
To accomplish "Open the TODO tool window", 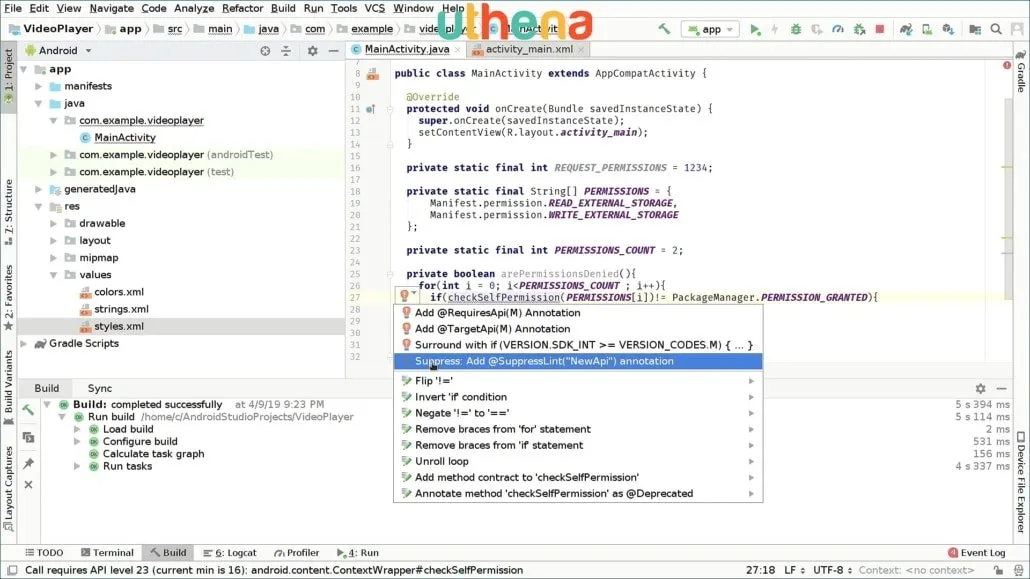I will click(x=44, y=553).
